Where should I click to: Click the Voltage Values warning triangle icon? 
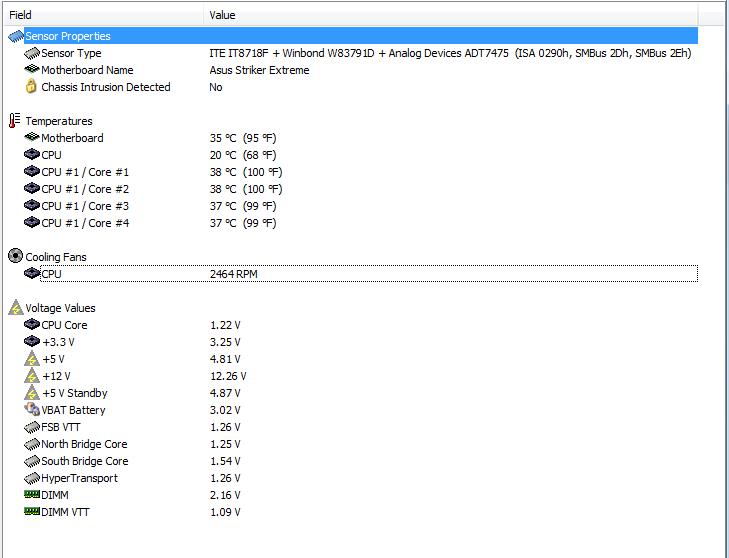(x=16, y=307)
